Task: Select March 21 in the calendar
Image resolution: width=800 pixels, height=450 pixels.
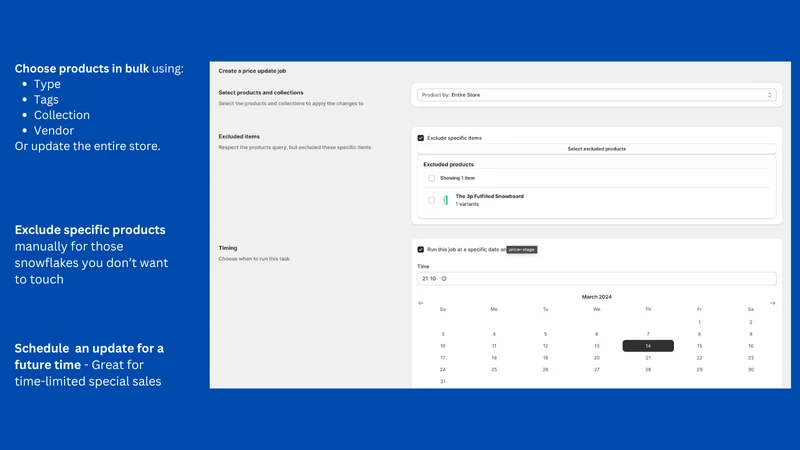Action: click(x=648, y=358)
